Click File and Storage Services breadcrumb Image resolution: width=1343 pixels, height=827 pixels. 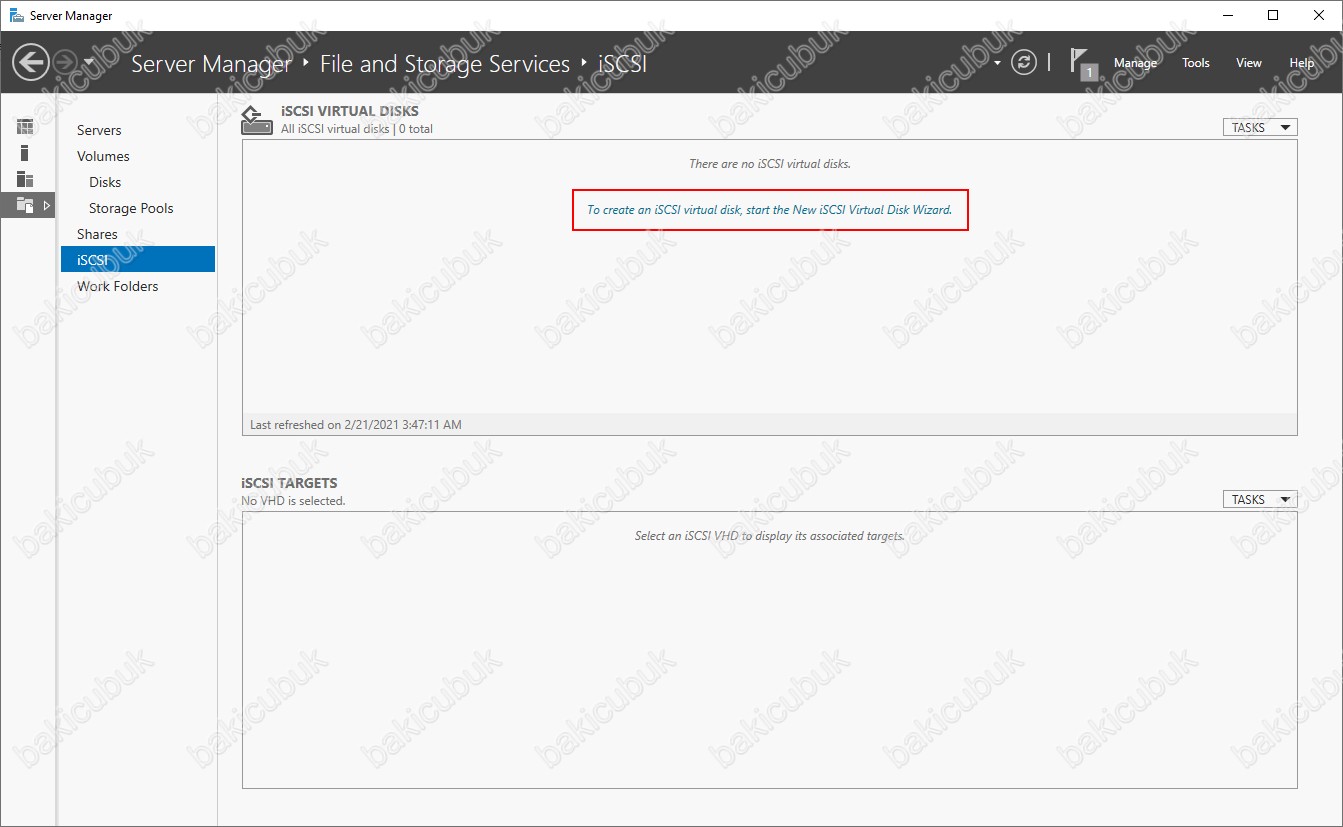pos(445,64)
